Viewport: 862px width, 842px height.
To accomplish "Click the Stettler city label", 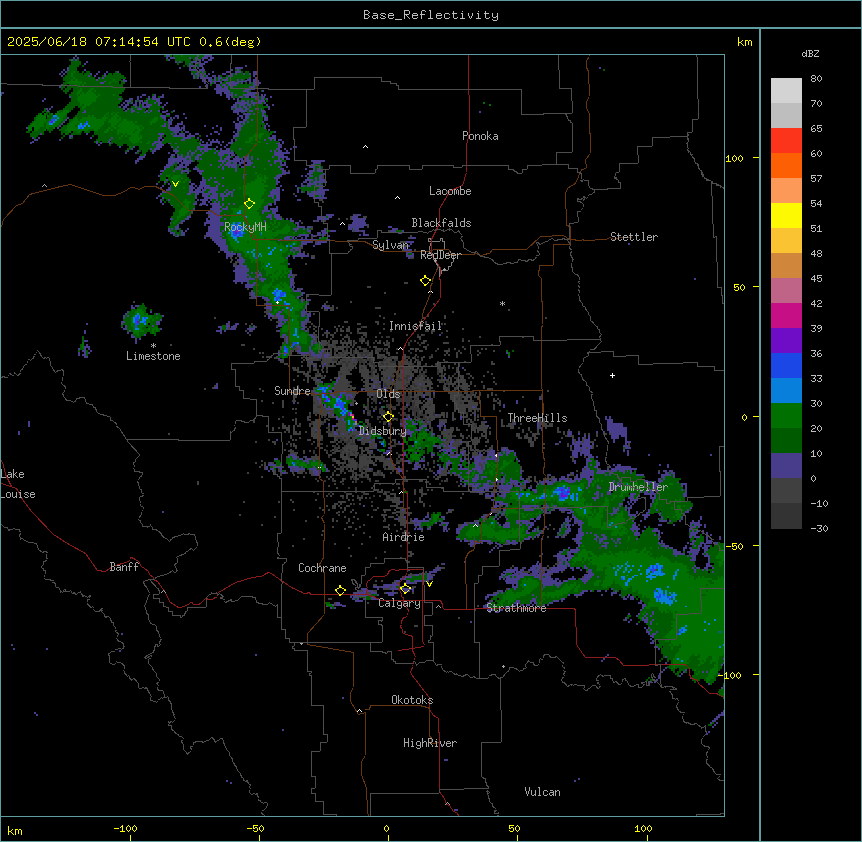I will click(x=634, y=237).
